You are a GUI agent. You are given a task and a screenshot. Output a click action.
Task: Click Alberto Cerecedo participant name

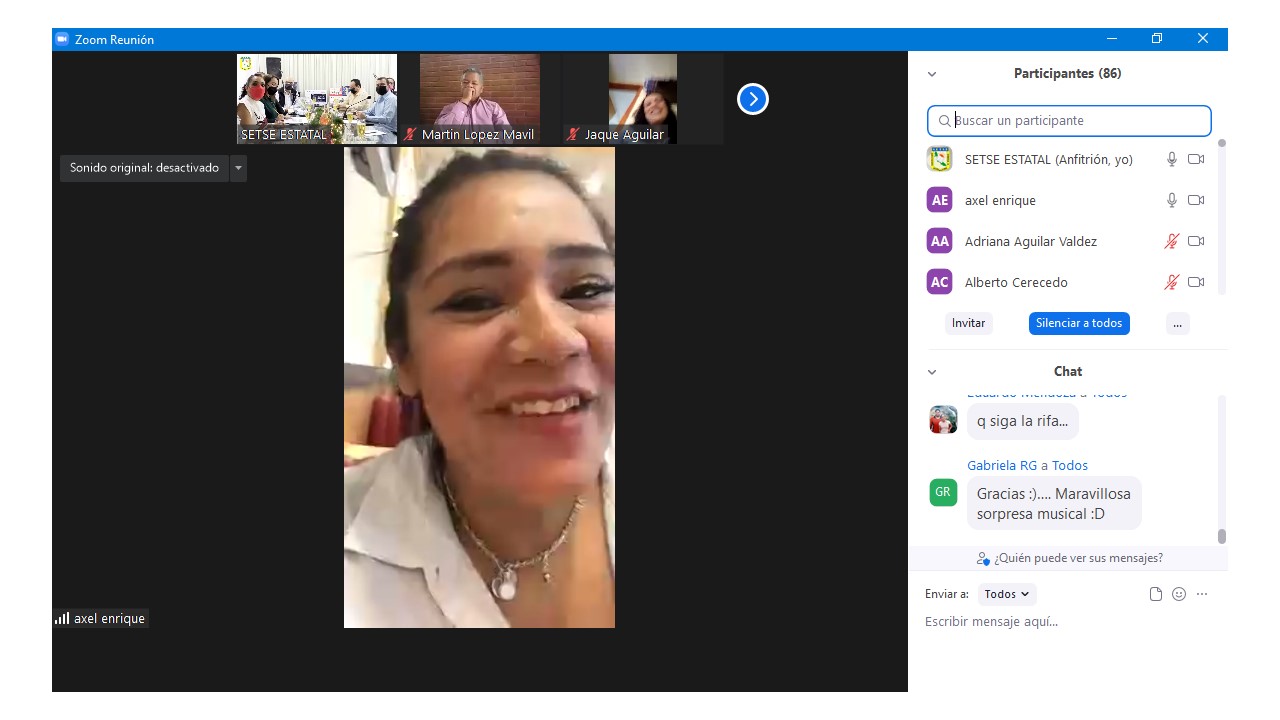(1016, 282)
